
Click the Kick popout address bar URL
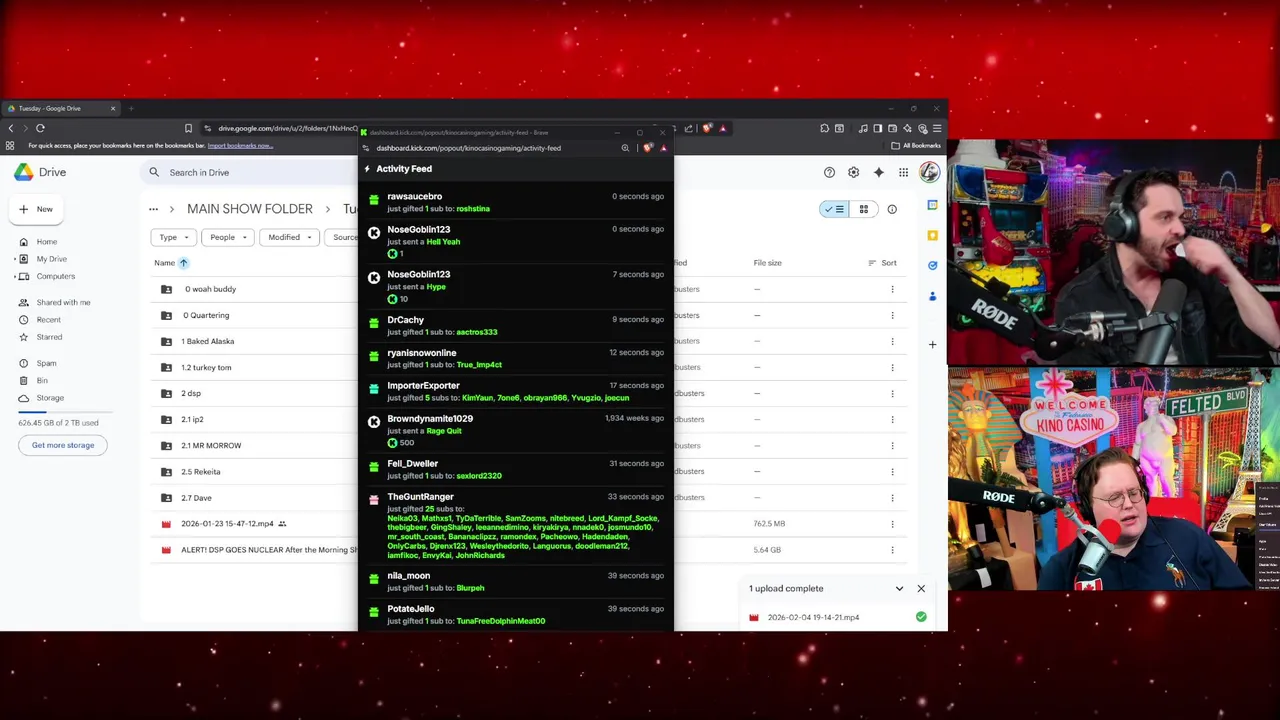coord(468,148)
